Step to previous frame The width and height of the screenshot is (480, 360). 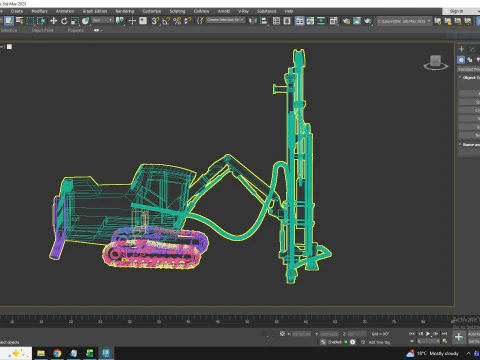pyautogui.click(x=420, y=333)
